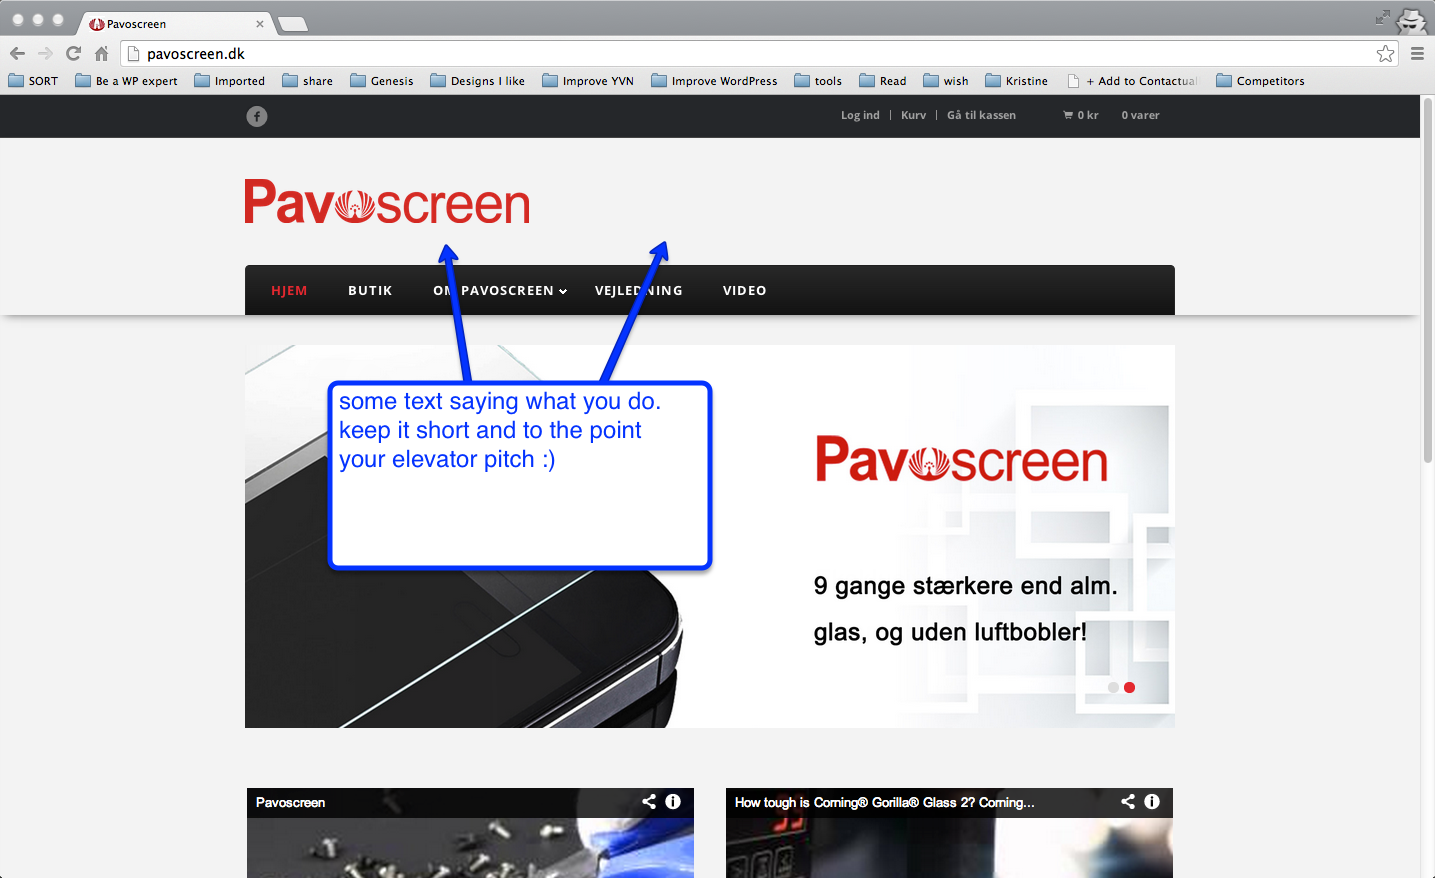The height and width of the screenshot is (878, 1435).
Task: Expand Om Pavoscreen submenu arrow
Action: [x=563, y=291]
